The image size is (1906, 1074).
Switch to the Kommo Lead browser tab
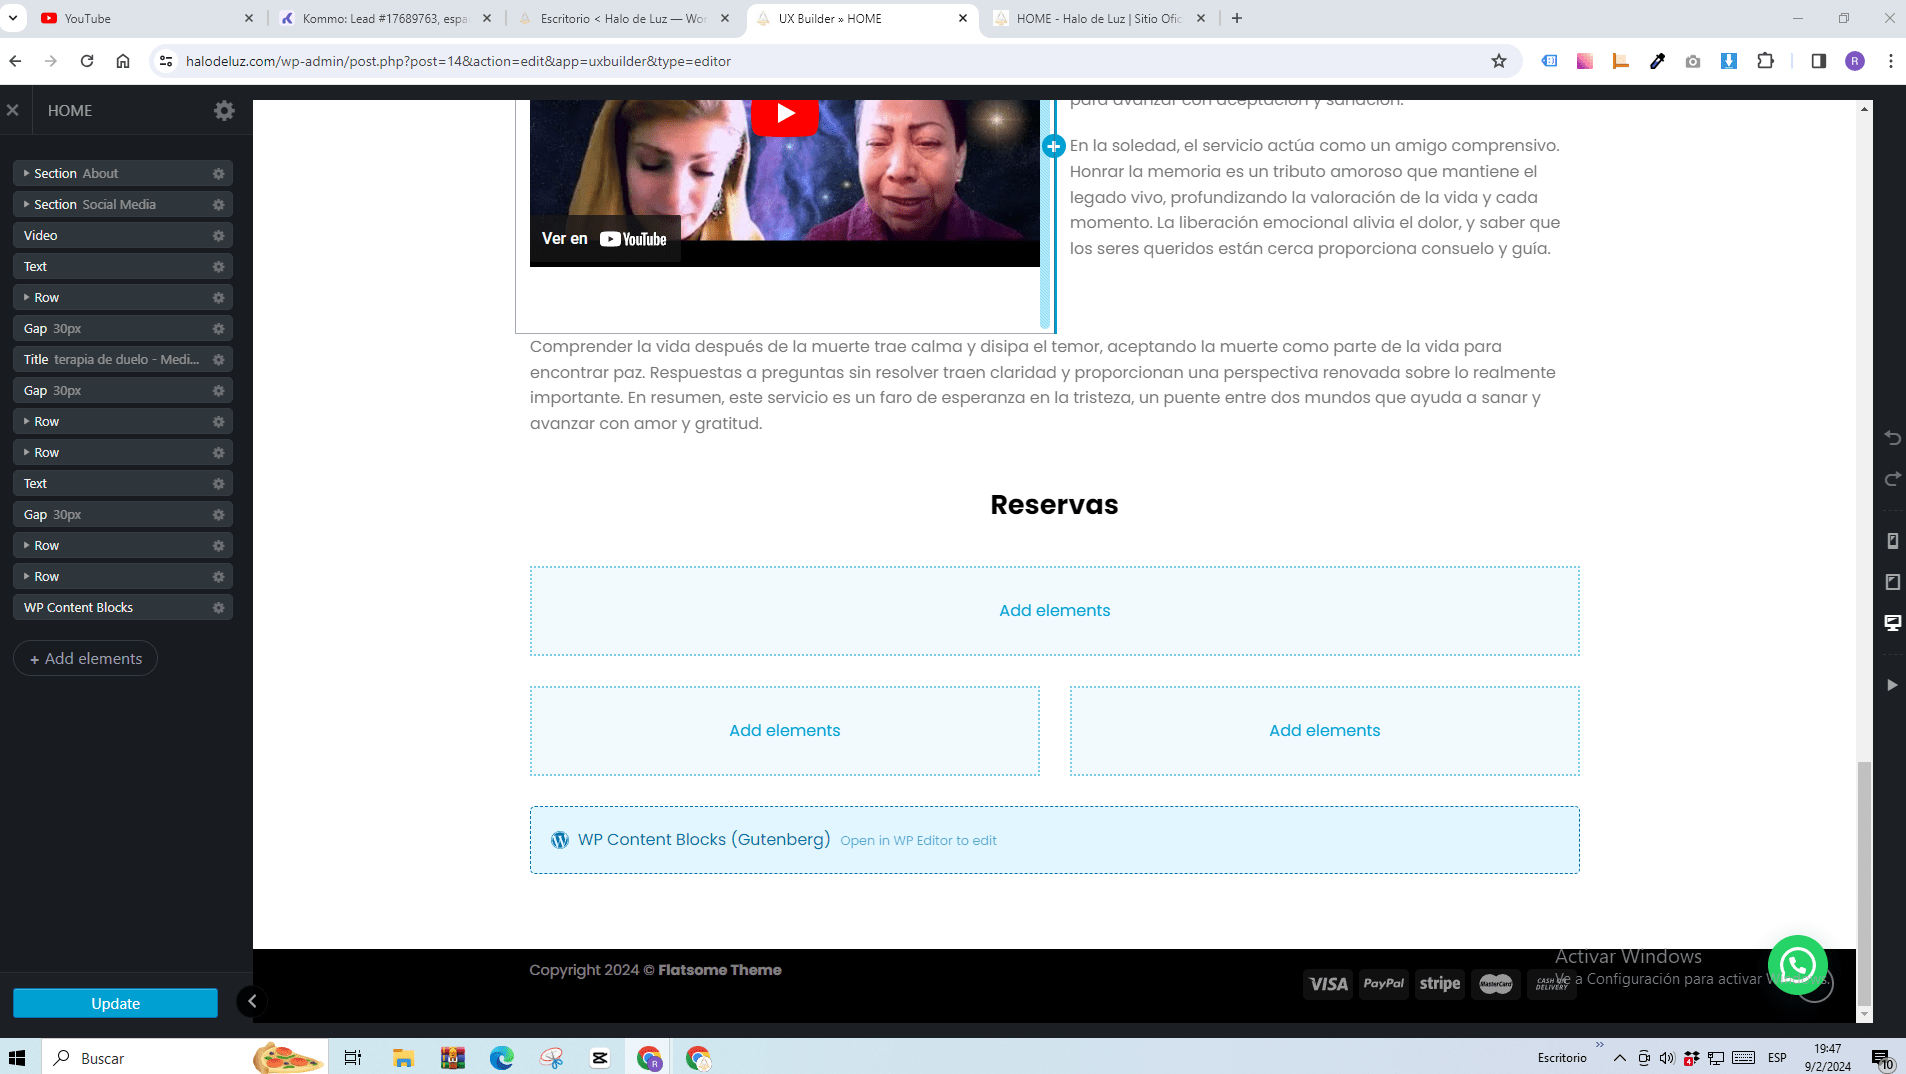click(x=386, y=18)
